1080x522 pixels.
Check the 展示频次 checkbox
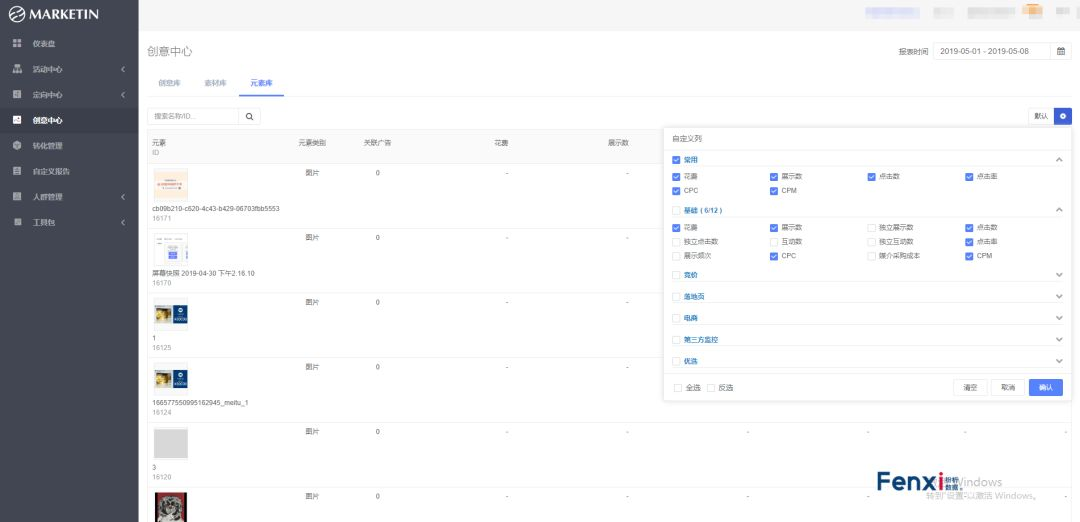click(x=676, y=256)
